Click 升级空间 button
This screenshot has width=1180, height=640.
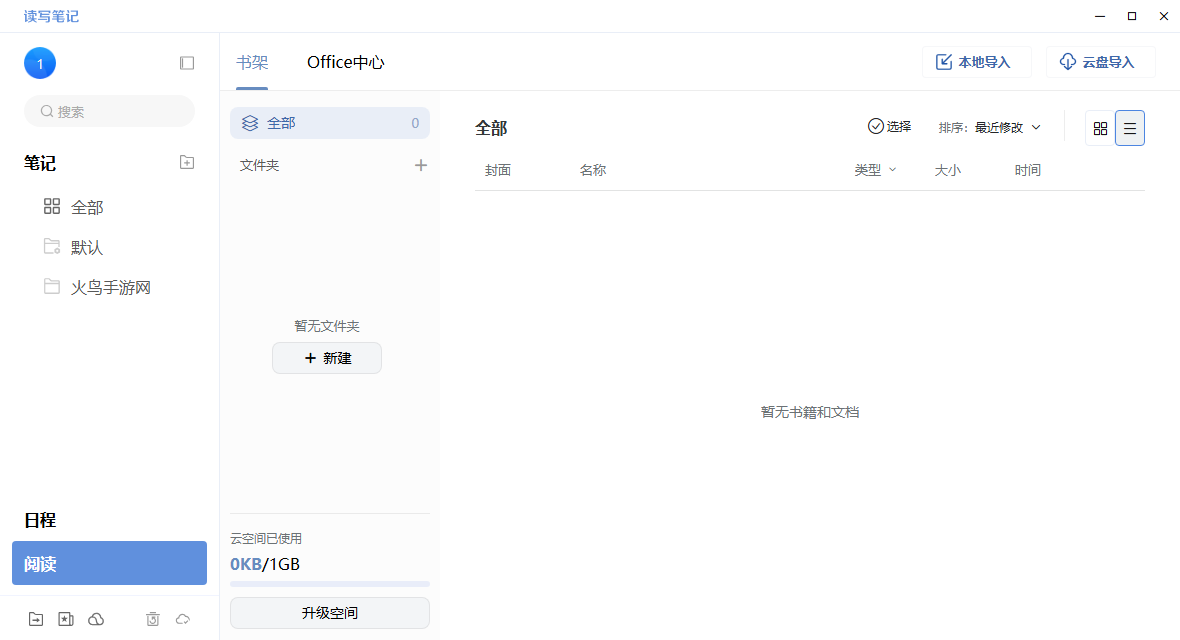point(330,613)
